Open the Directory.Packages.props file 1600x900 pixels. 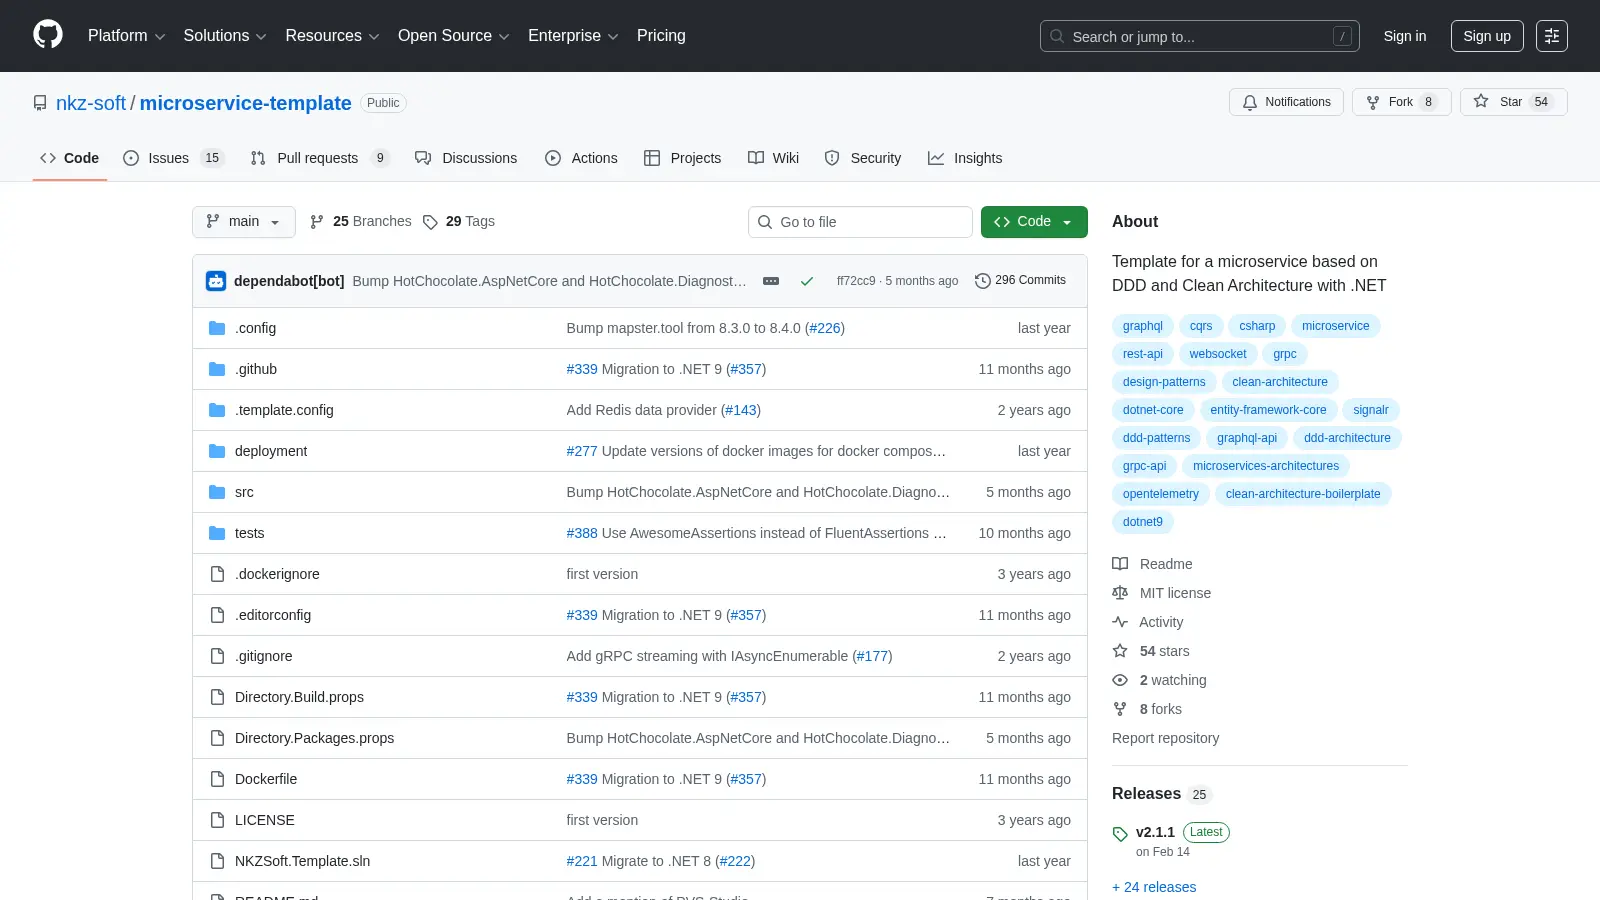click(x=314, y=738)
